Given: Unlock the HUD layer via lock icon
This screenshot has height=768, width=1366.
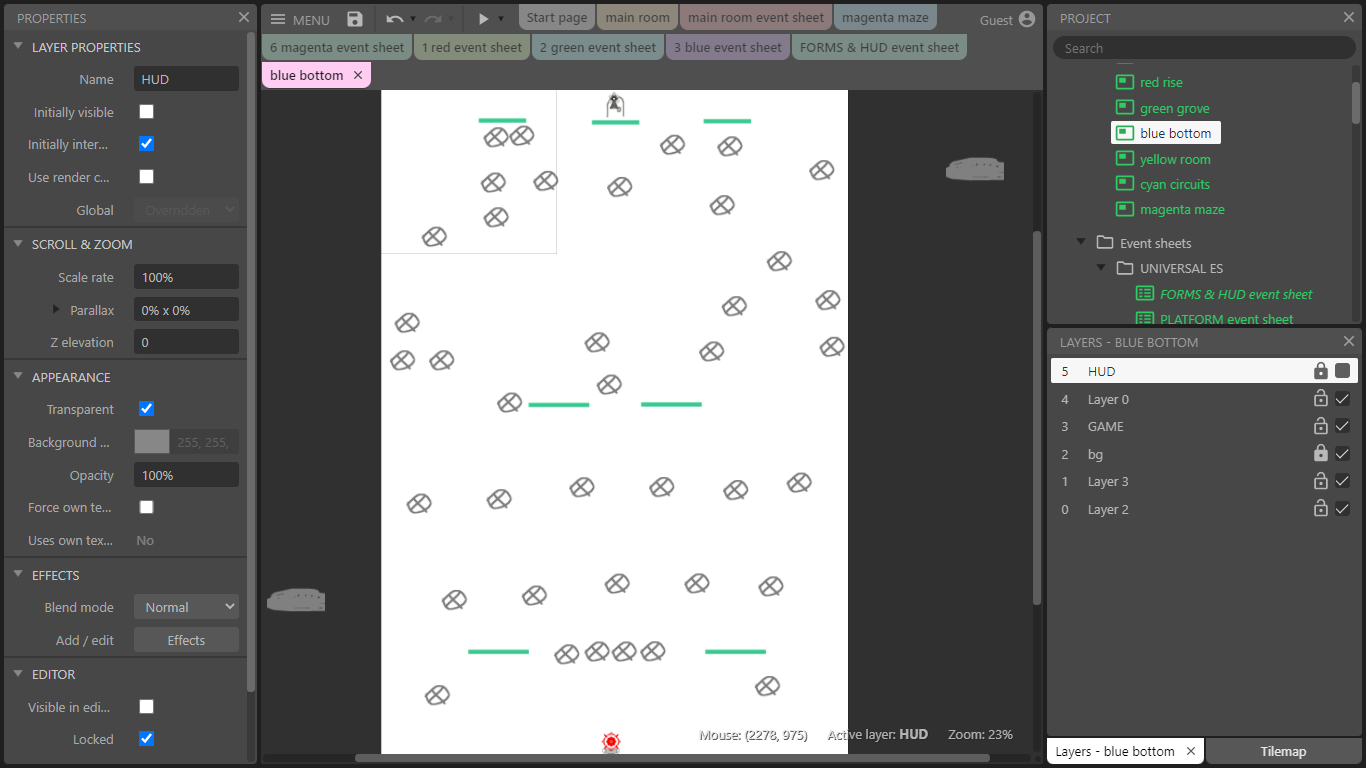Looking at the screenshot, I should [1320, 371].
